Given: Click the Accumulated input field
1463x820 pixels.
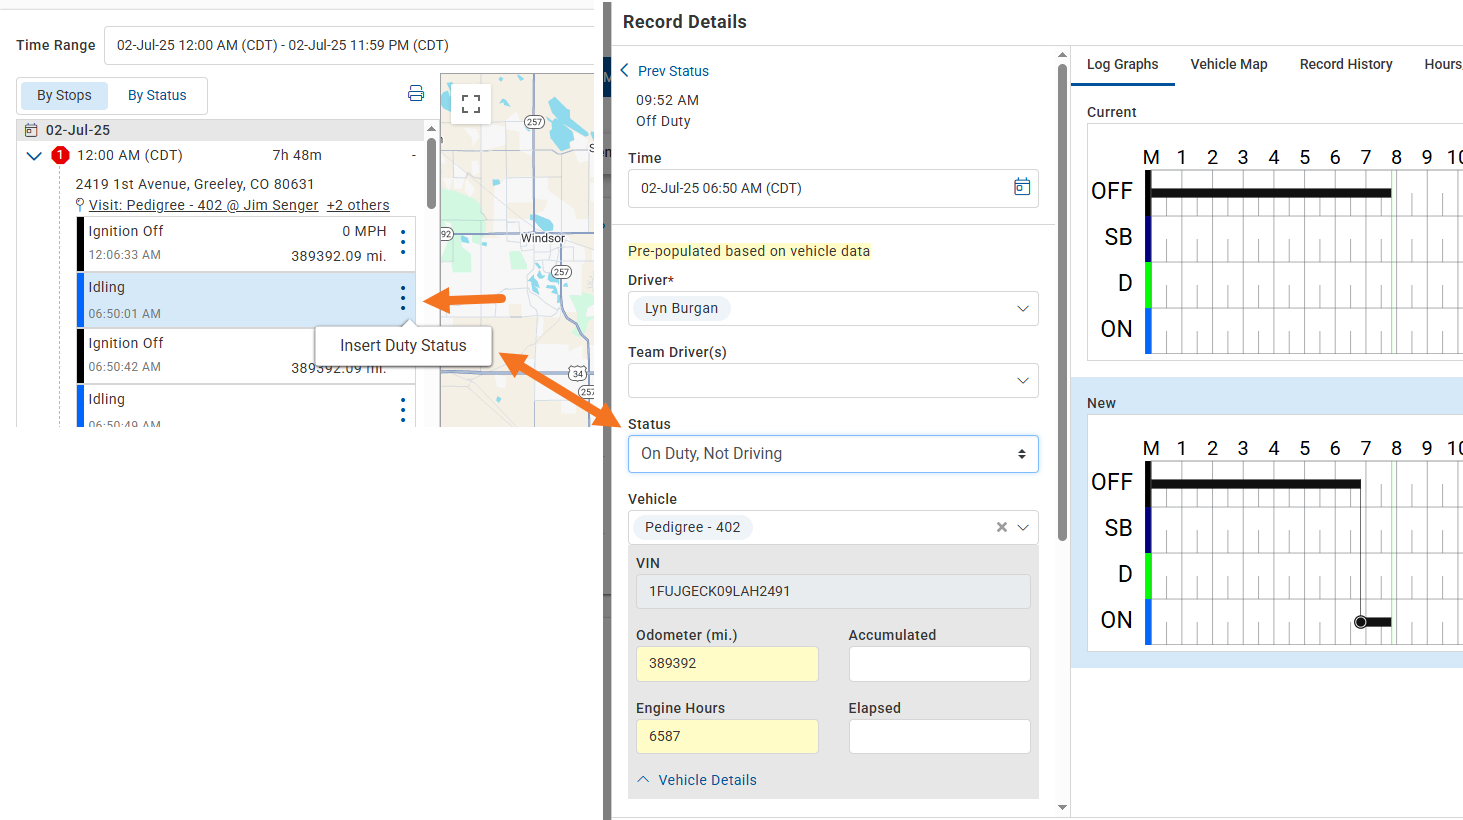Looking at the screenshot, I should (x=939, y=664).
